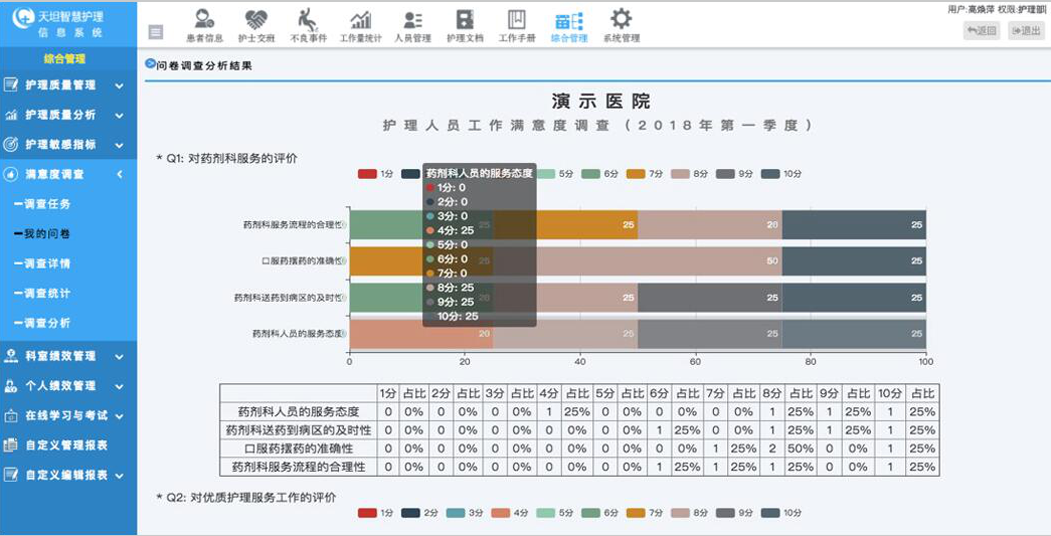
Task: Select the 人员管理 staff management icon
Action: (x=412, y=25)
